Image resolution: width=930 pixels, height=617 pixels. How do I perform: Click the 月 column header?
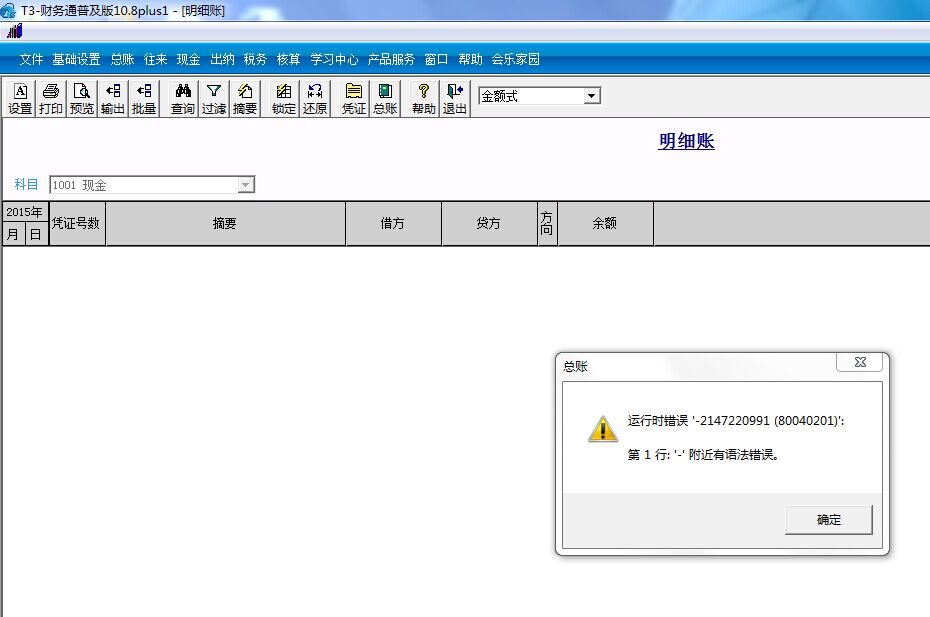point(12,234)
